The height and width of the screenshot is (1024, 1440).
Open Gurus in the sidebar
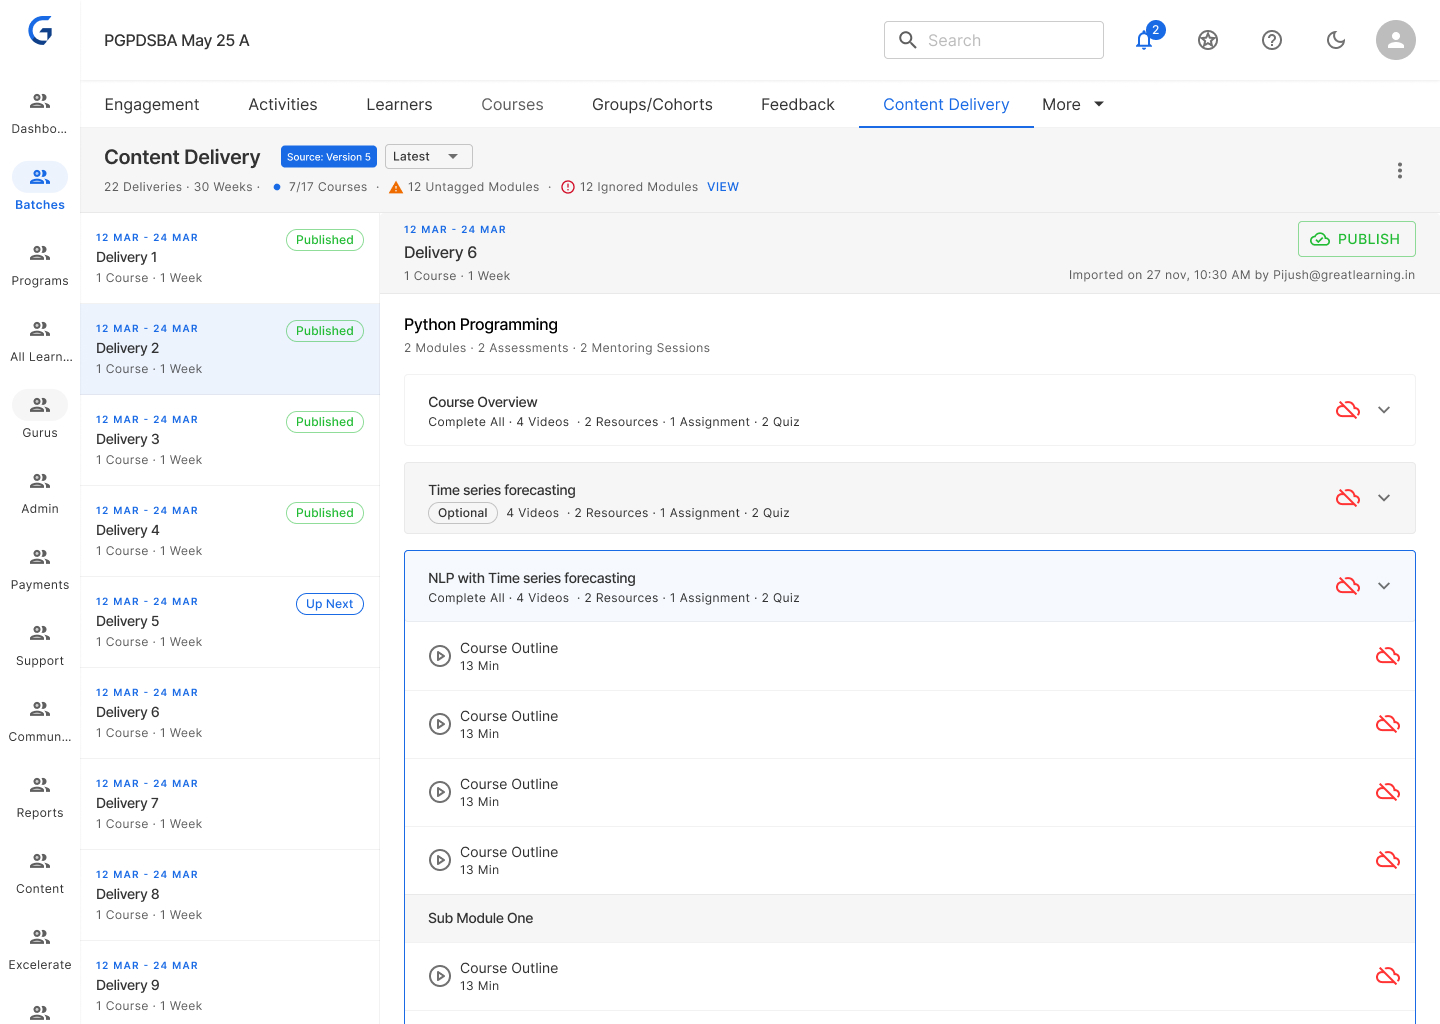point(40,417)
